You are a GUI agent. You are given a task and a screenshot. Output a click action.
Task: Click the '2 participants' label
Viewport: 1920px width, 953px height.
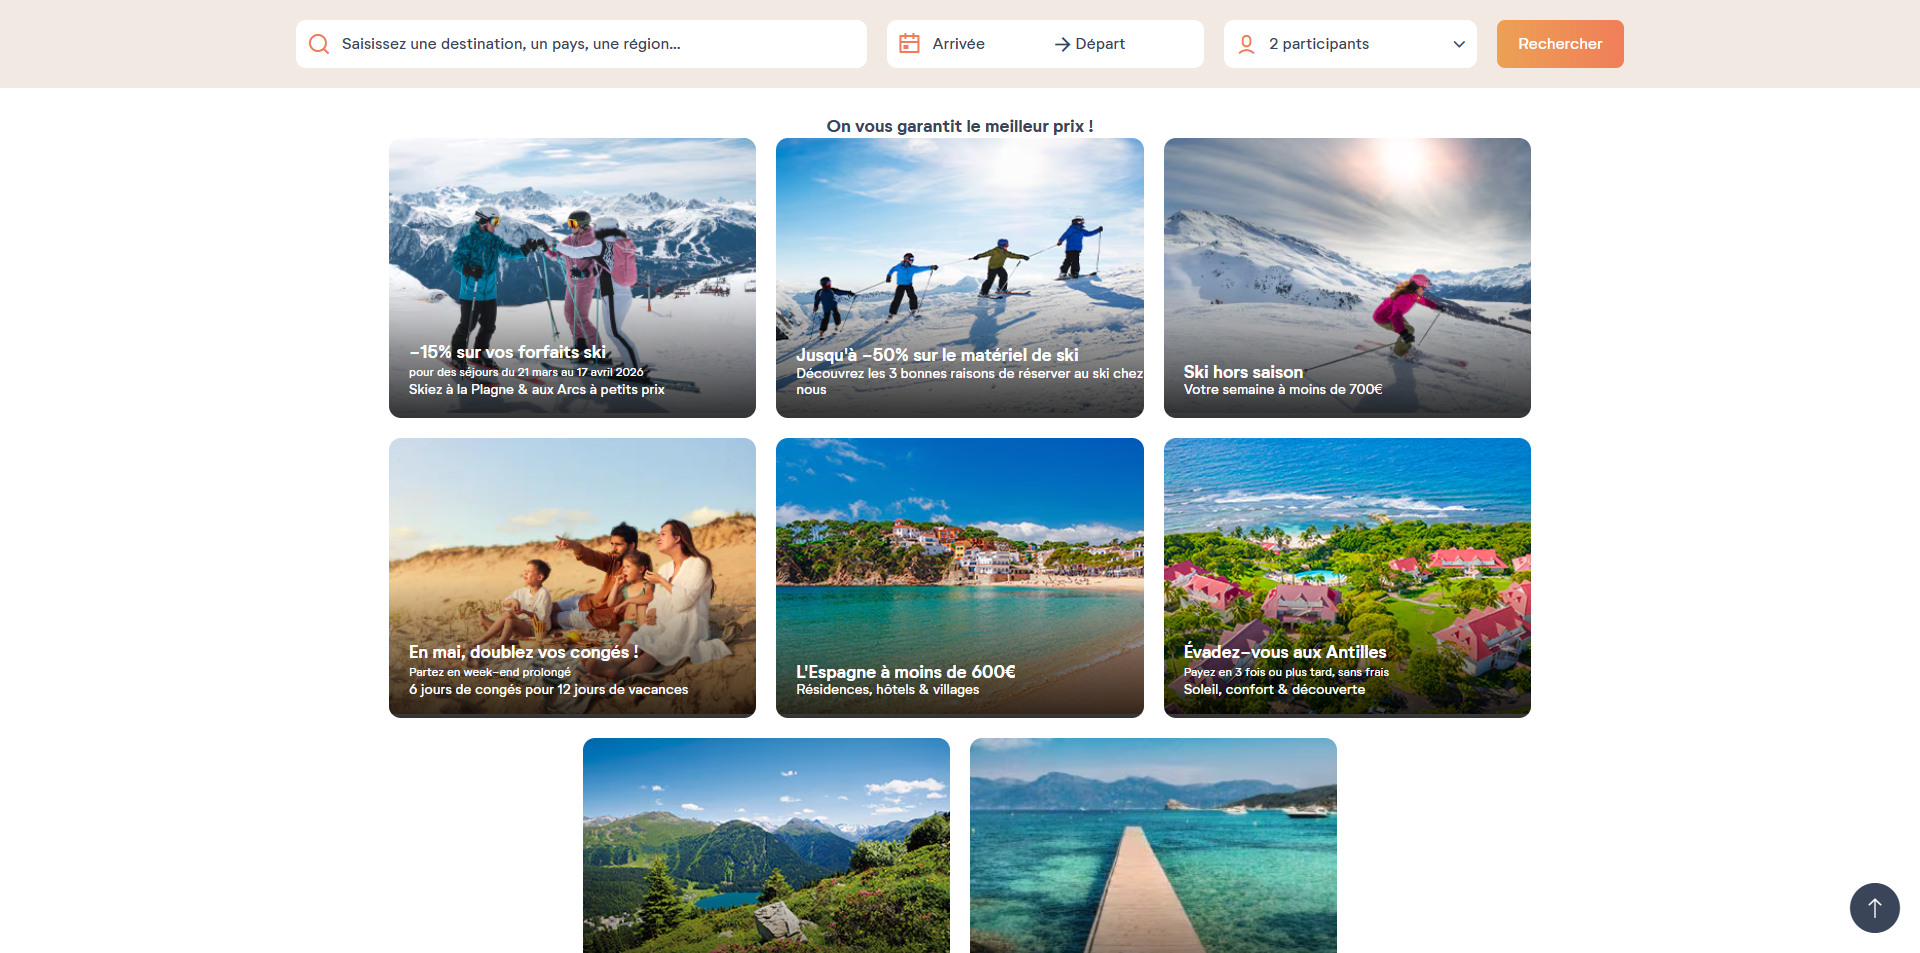point(1319,44)
